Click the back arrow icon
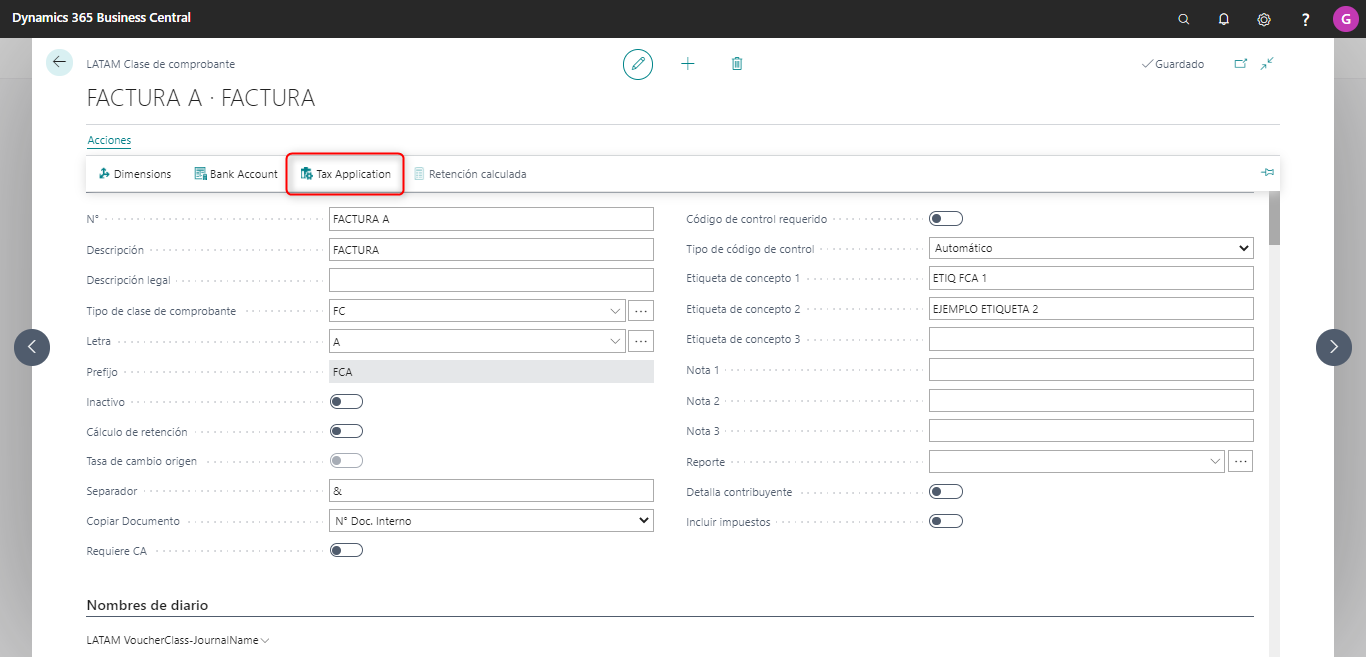Viewport: 1366px width, 657px height. click(x=59, y=62)
